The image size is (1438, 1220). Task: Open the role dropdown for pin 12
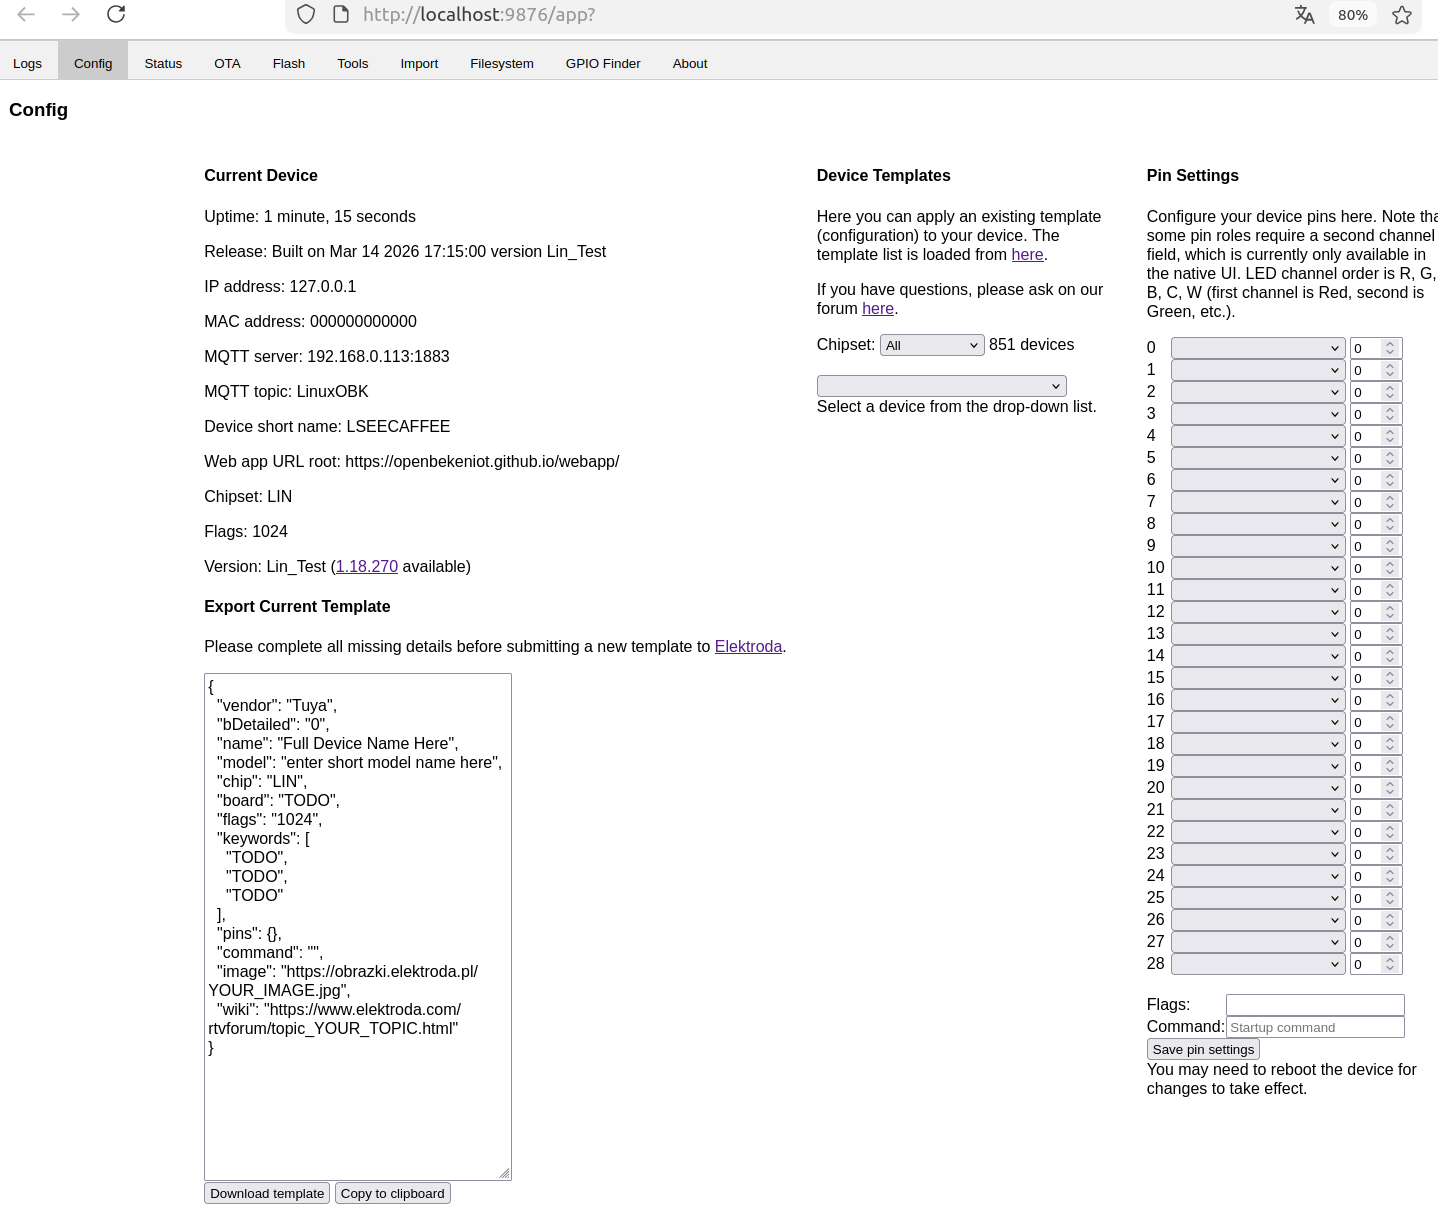pyautogui.click(x=1257, y=611)
